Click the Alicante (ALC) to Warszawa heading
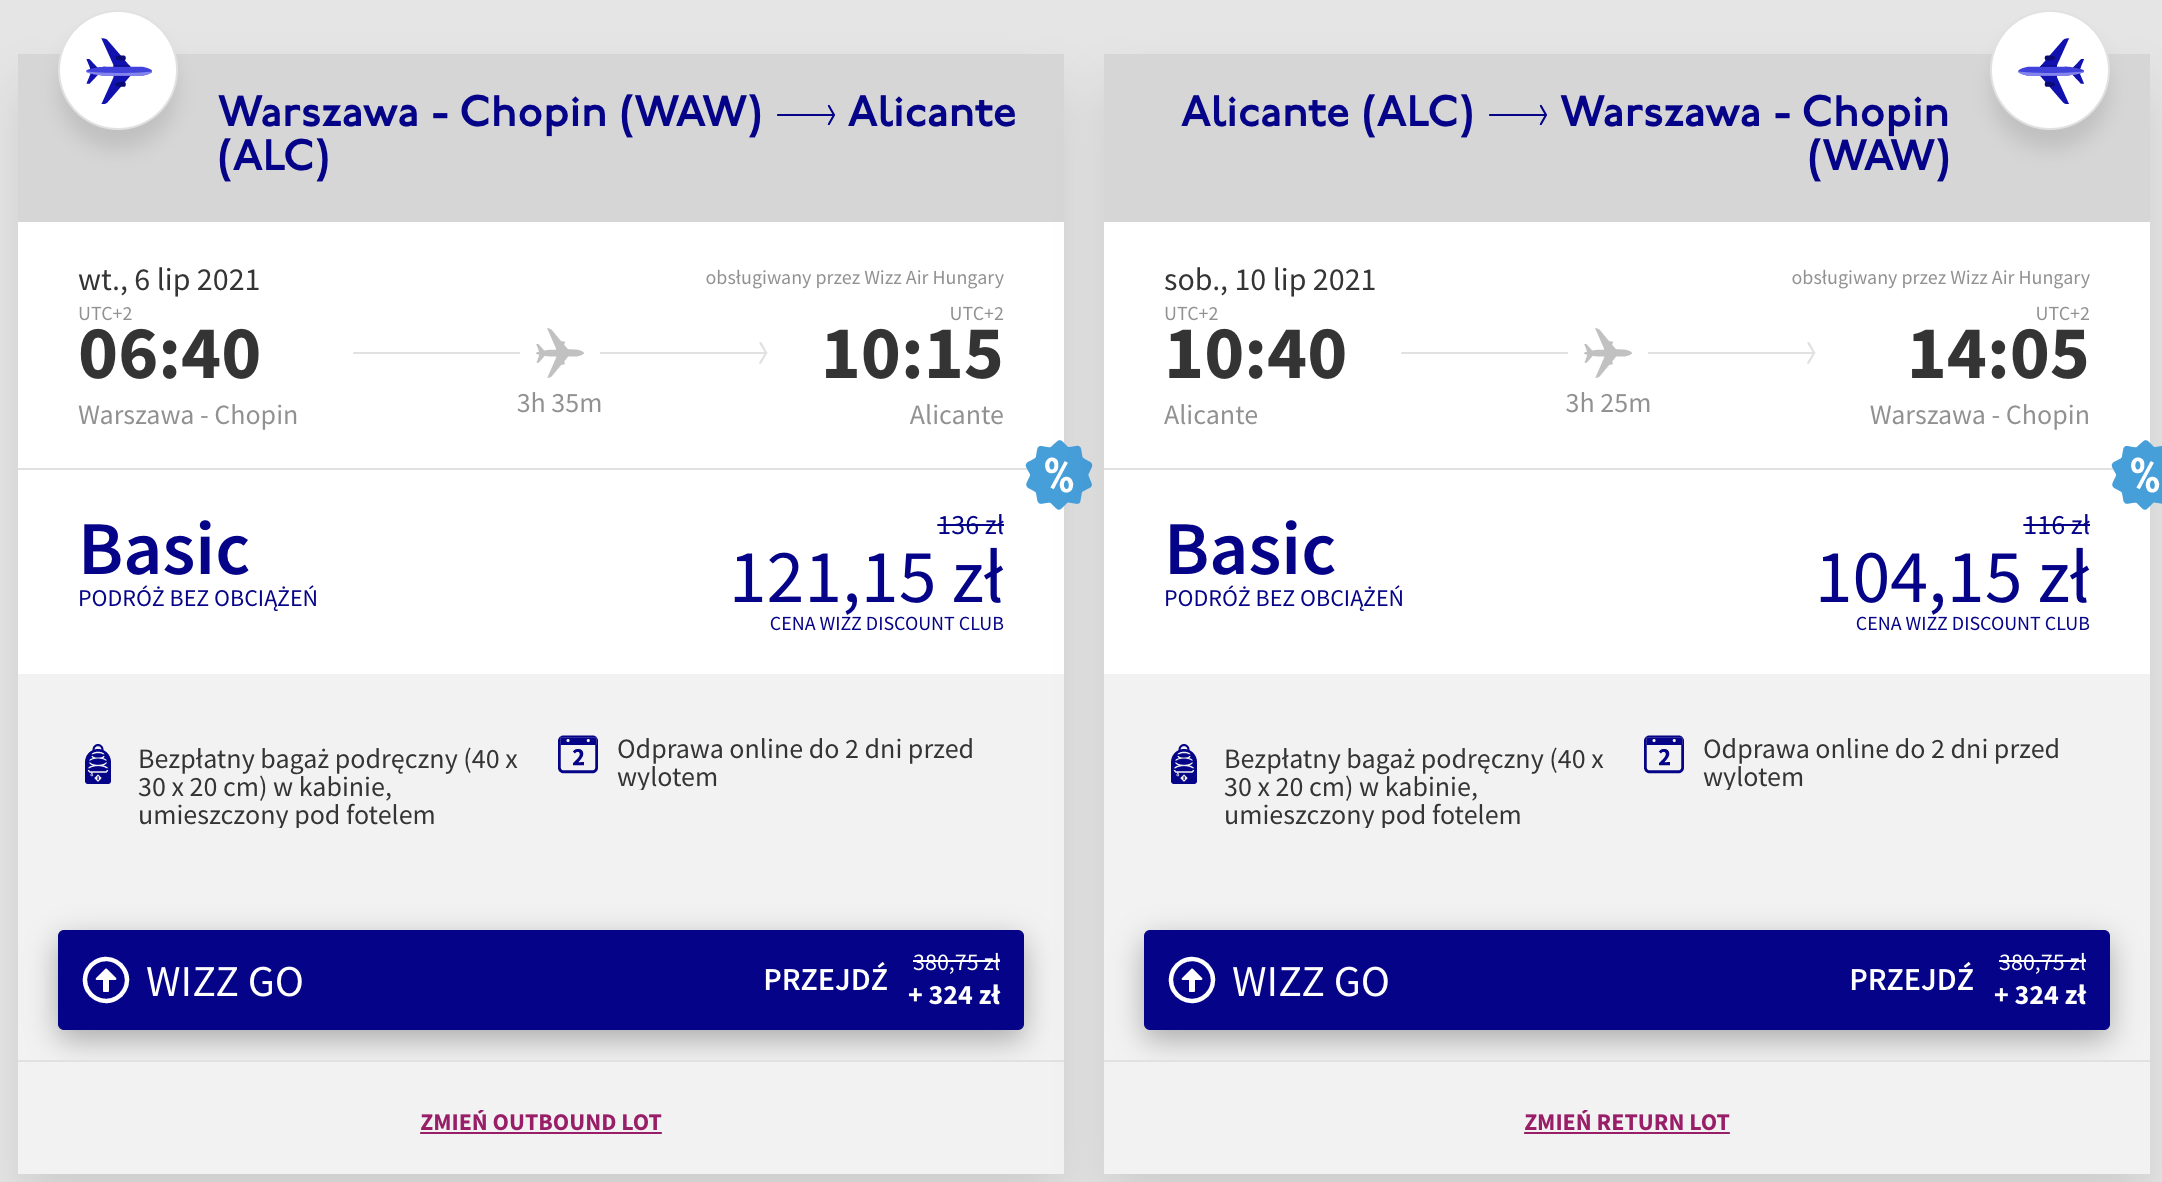Image resolution: width=2162 pixels, height=1182 pixels. coord(1565,134)
